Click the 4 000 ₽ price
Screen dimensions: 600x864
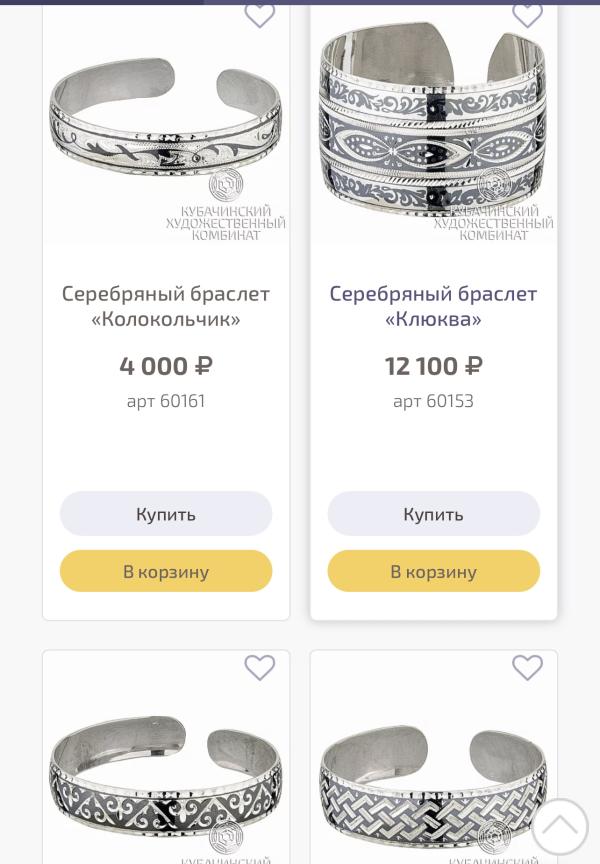tap(166, 366)
